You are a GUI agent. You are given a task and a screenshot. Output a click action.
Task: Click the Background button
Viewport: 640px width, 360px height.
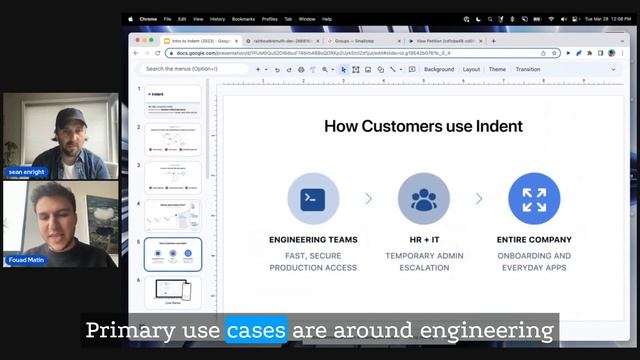439,69
